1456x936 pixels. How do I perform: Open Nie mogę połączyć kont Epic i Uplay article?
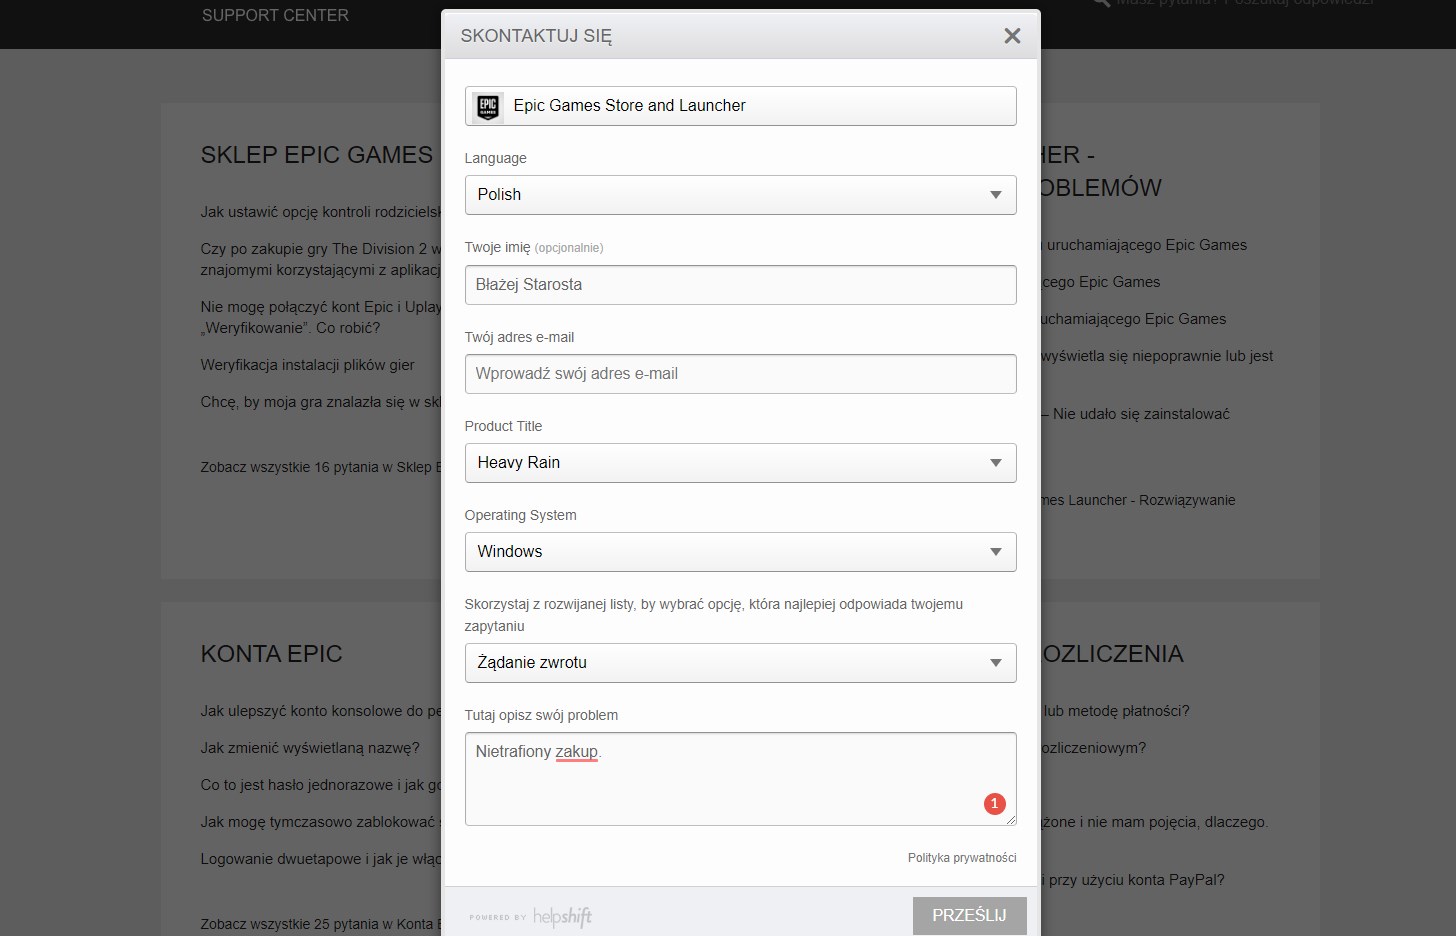[x=320, y=317]
